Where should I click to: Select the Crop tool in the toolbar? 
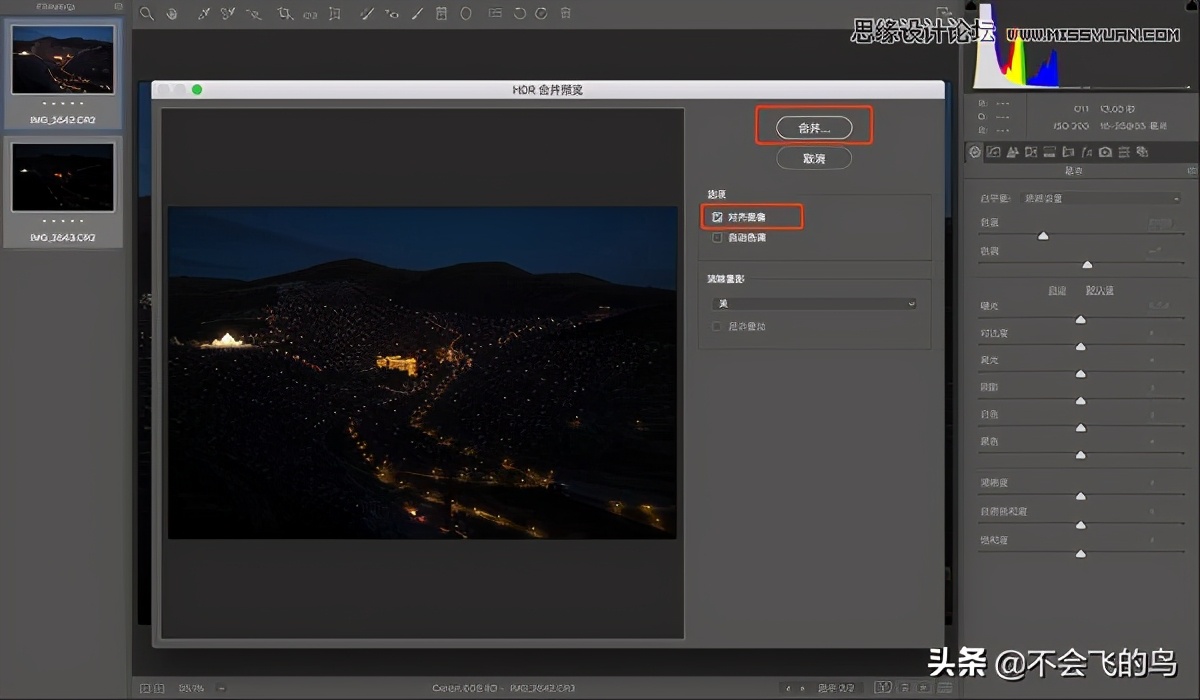point(283,14)
